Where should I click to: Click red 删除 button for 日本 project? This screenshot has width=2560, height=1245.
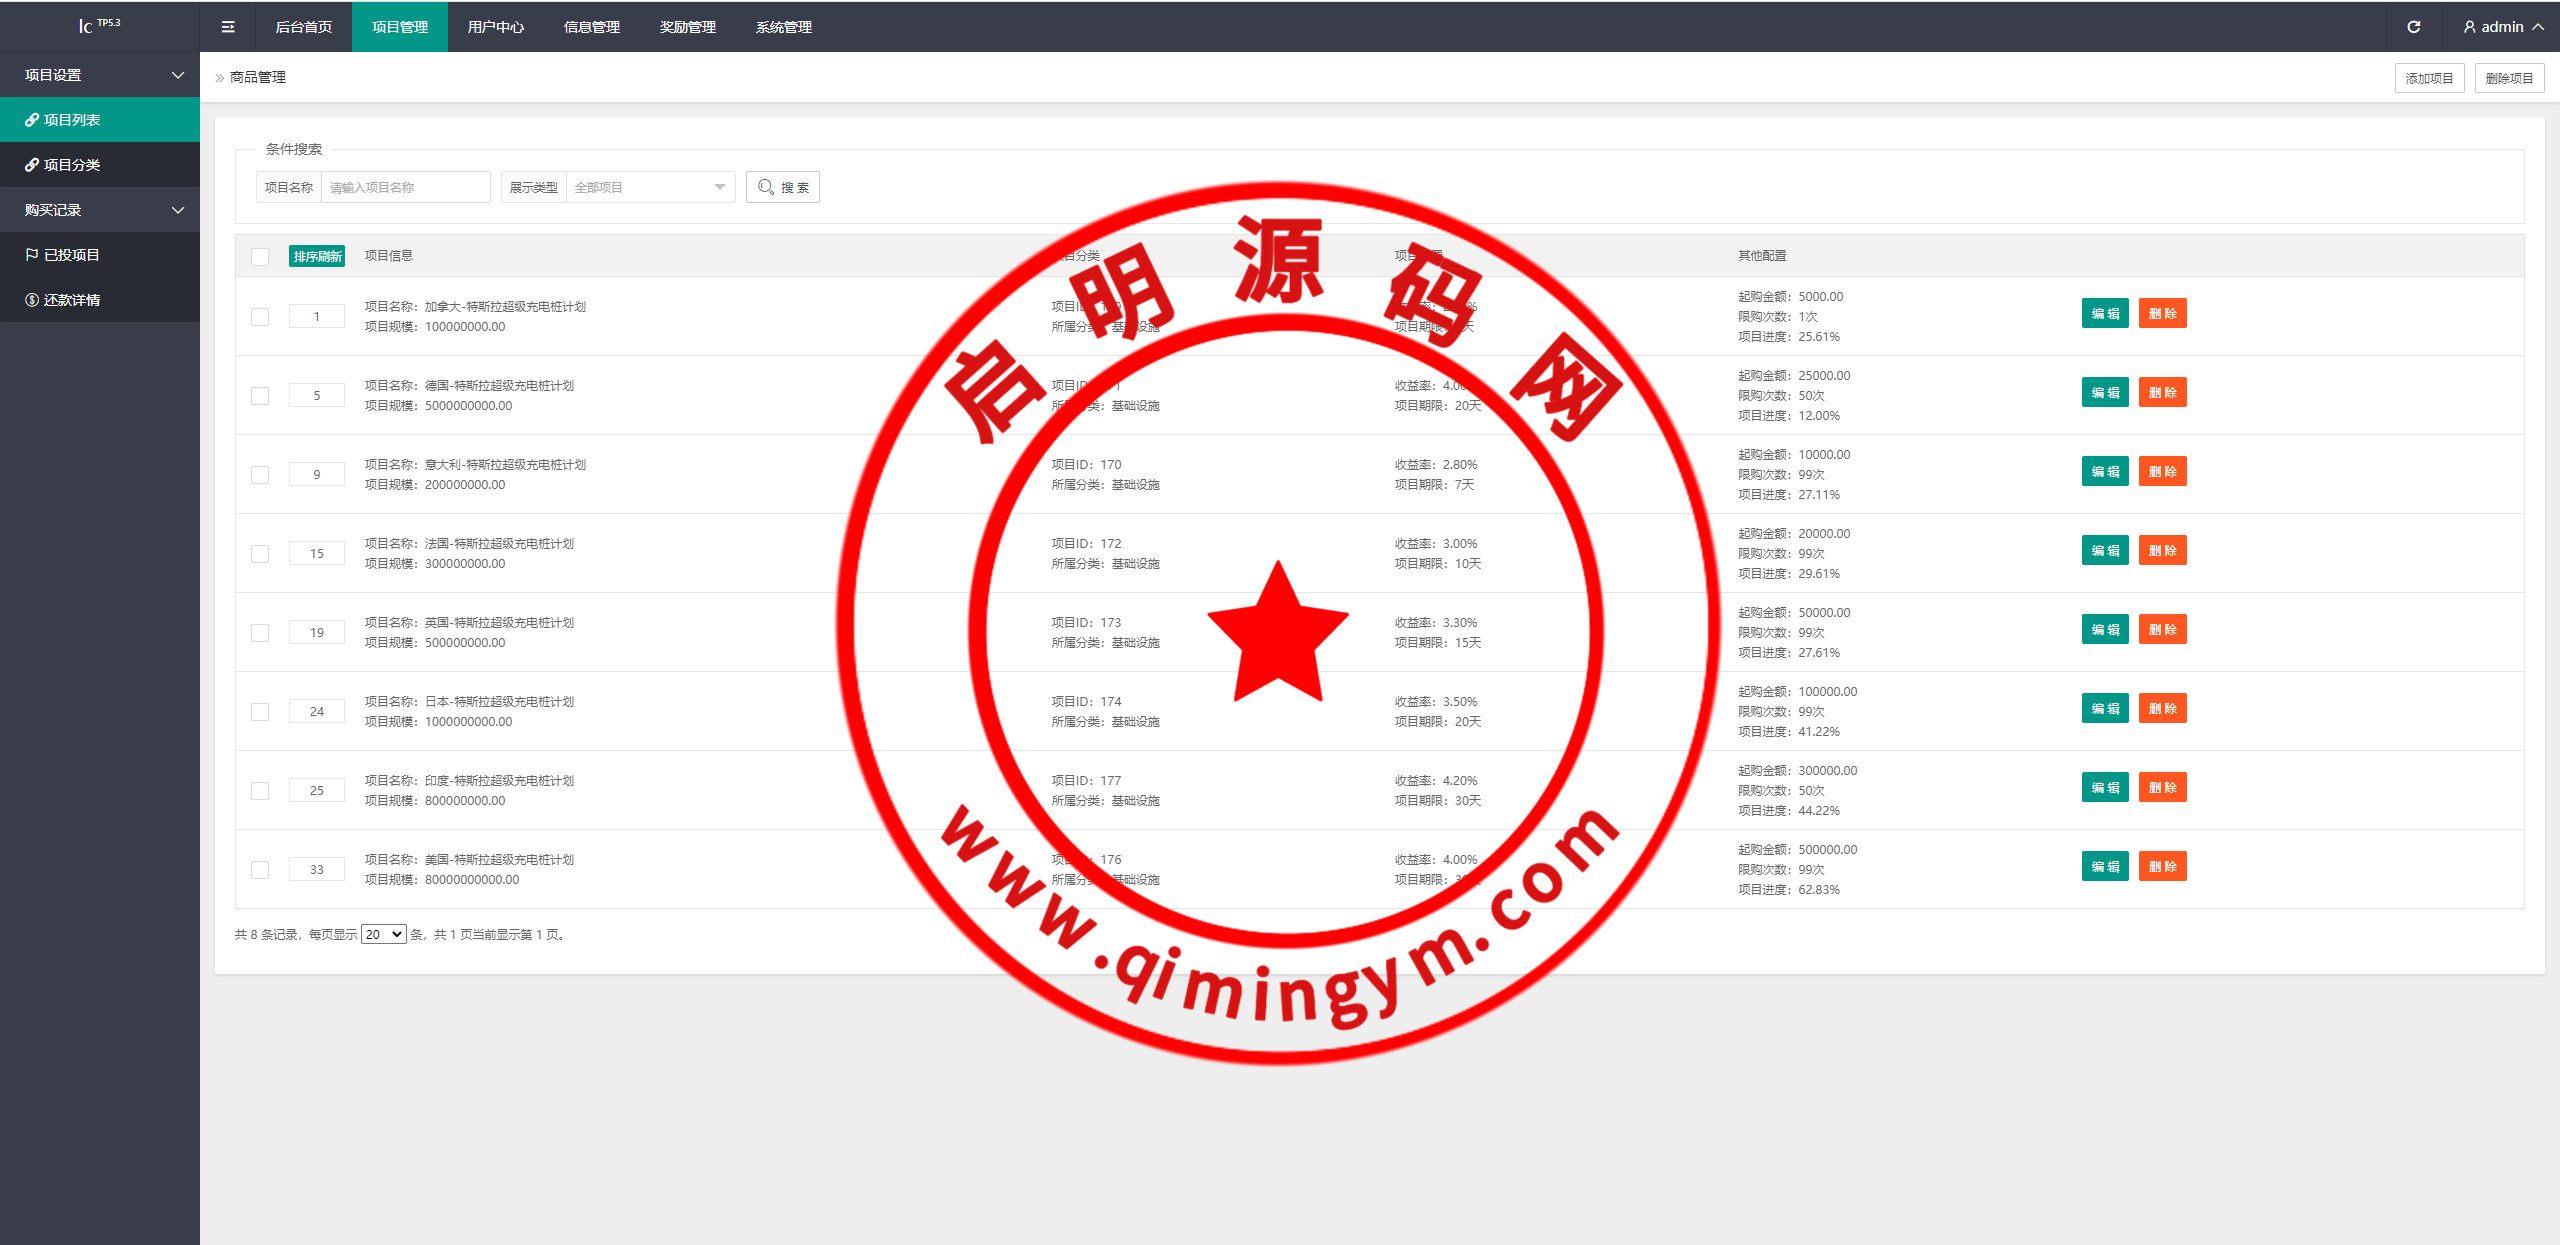(2162, 709)
